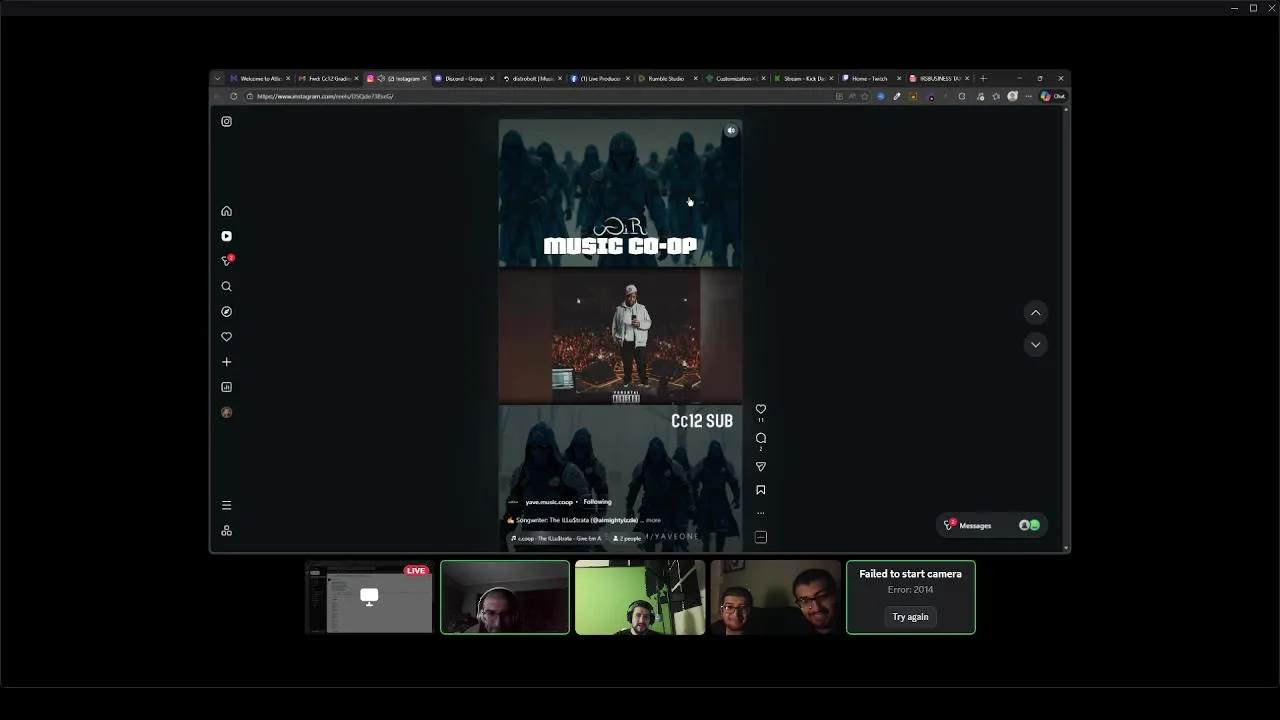The width and height of the screenshot is (1280, 720).
Task: Open Notifications heart icon in sidebar
Action: (226, 337)
